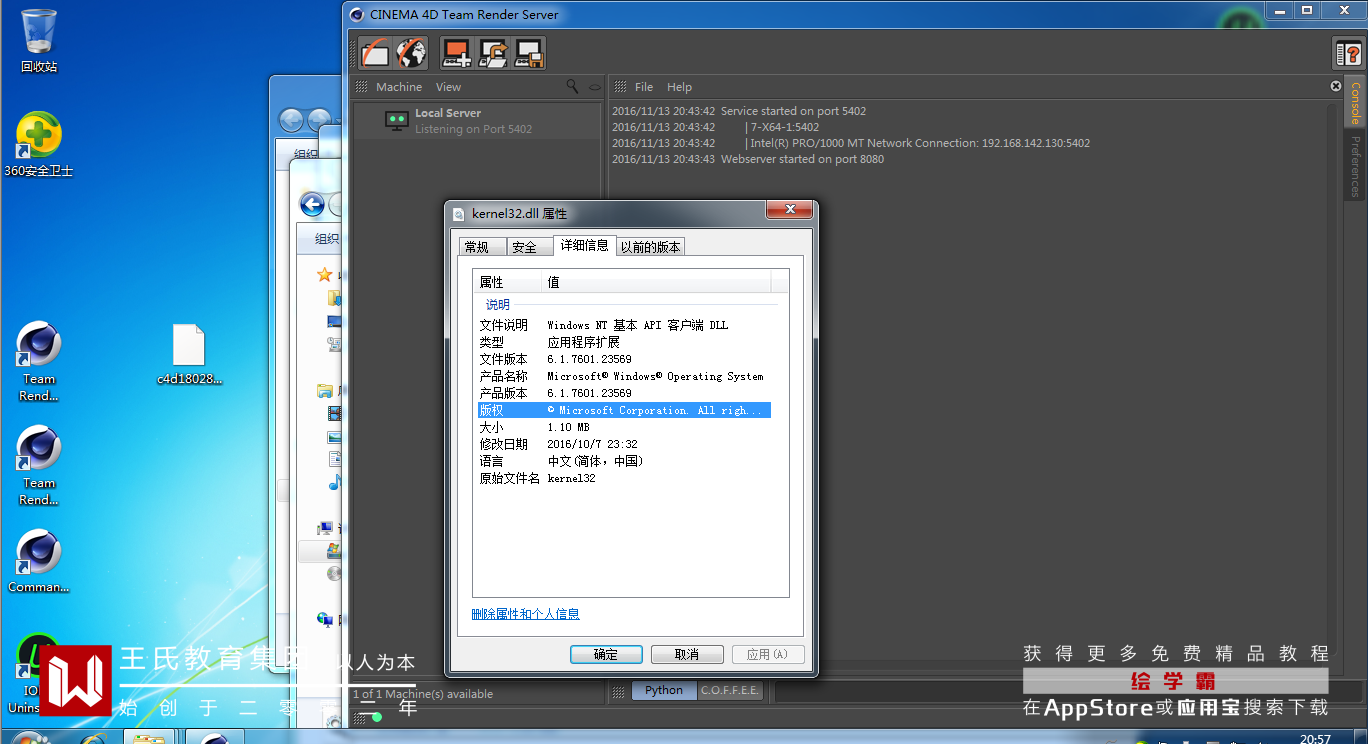Select the 修改日期 property row

click(624, 444)
